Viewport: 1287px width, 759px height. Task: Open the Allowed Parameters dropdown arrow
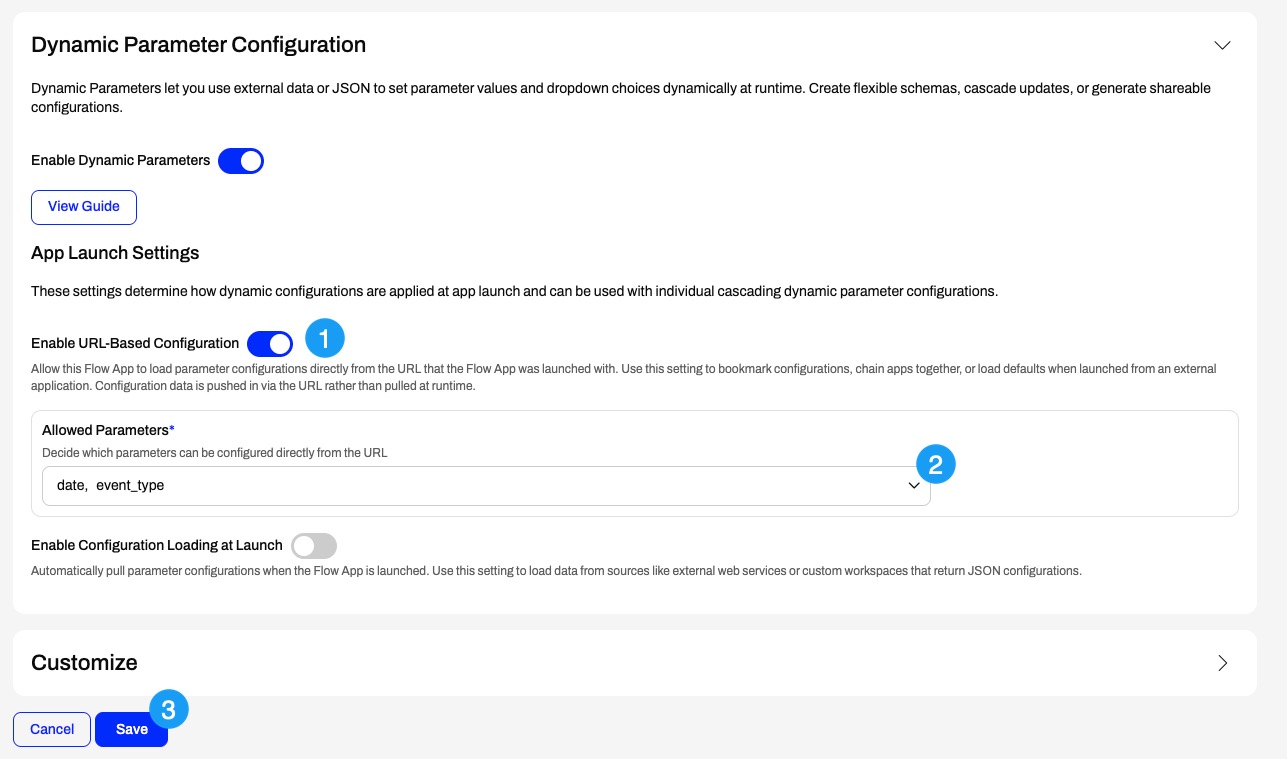[913, 485]
